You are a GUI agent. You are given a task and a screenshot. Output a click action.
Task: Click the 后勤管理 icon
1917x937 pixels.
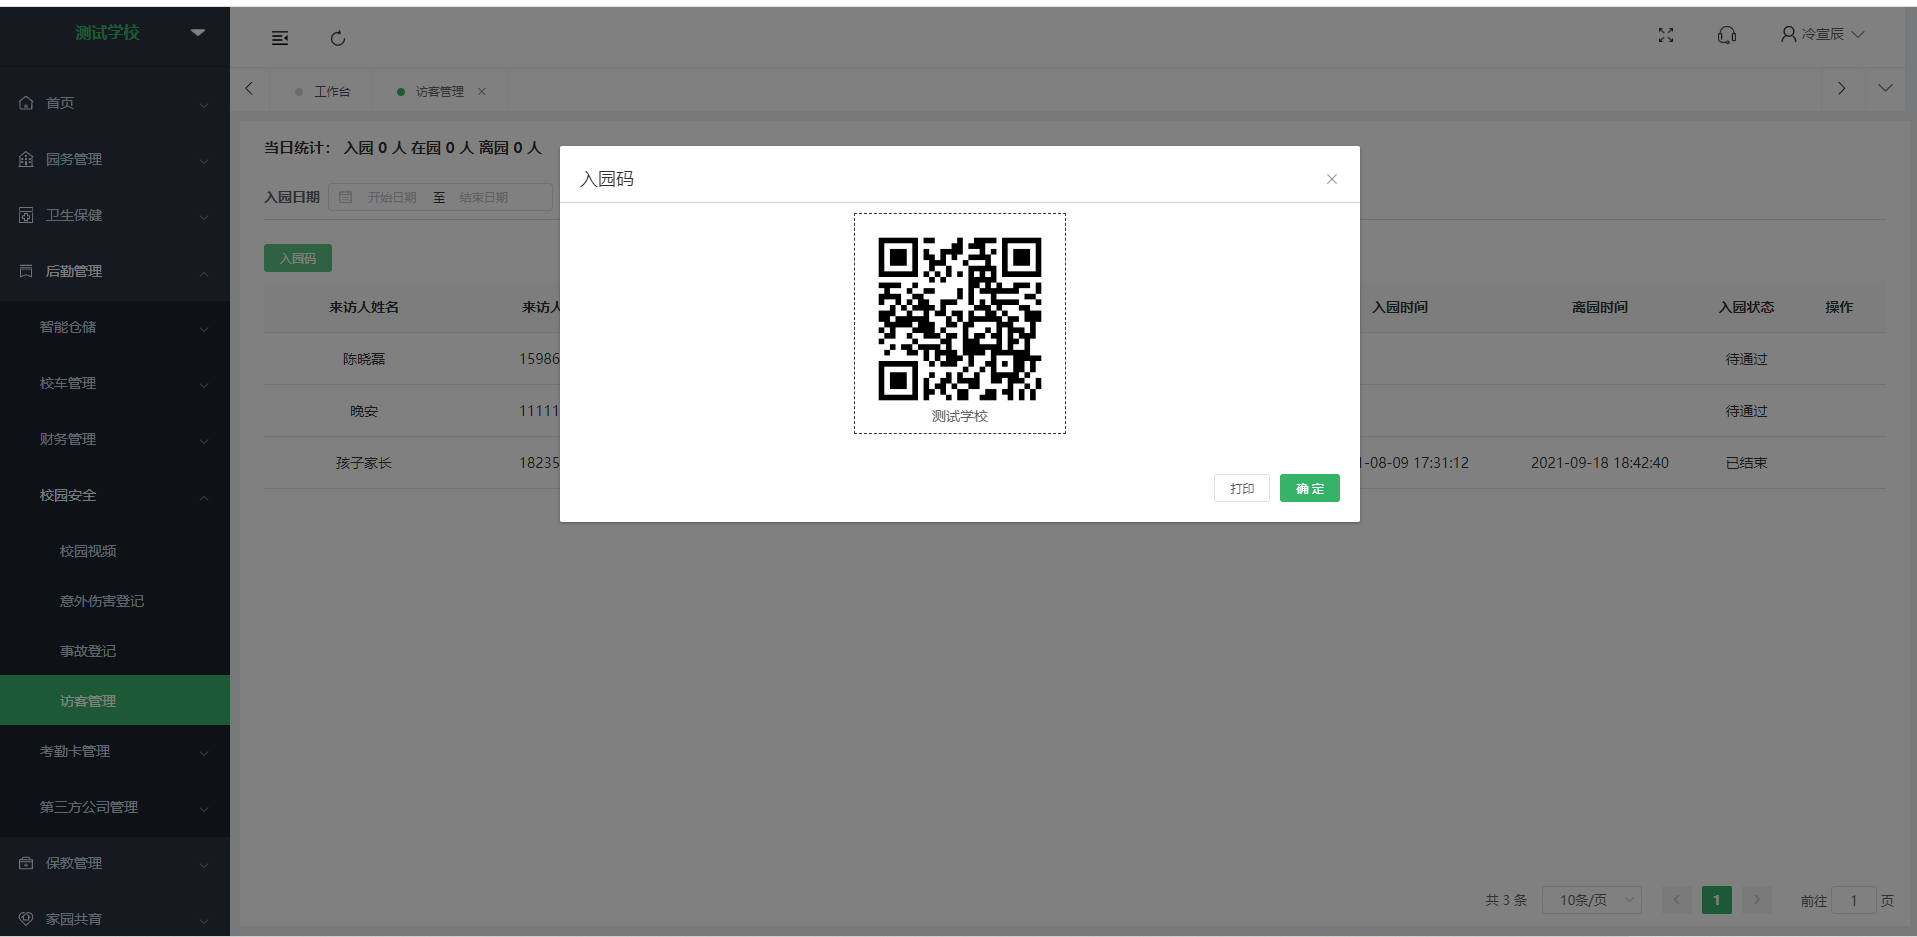coord(26,271)
